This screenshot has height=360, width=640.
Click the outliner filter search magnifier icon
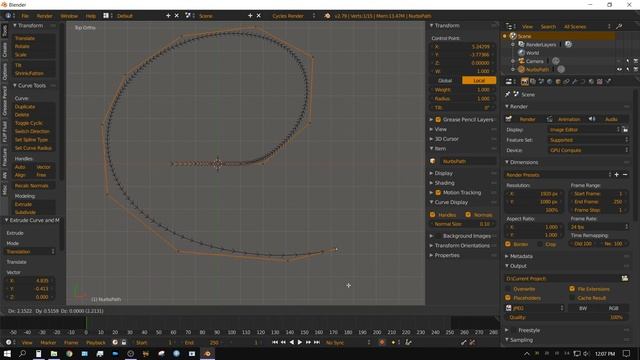[619, 27]
